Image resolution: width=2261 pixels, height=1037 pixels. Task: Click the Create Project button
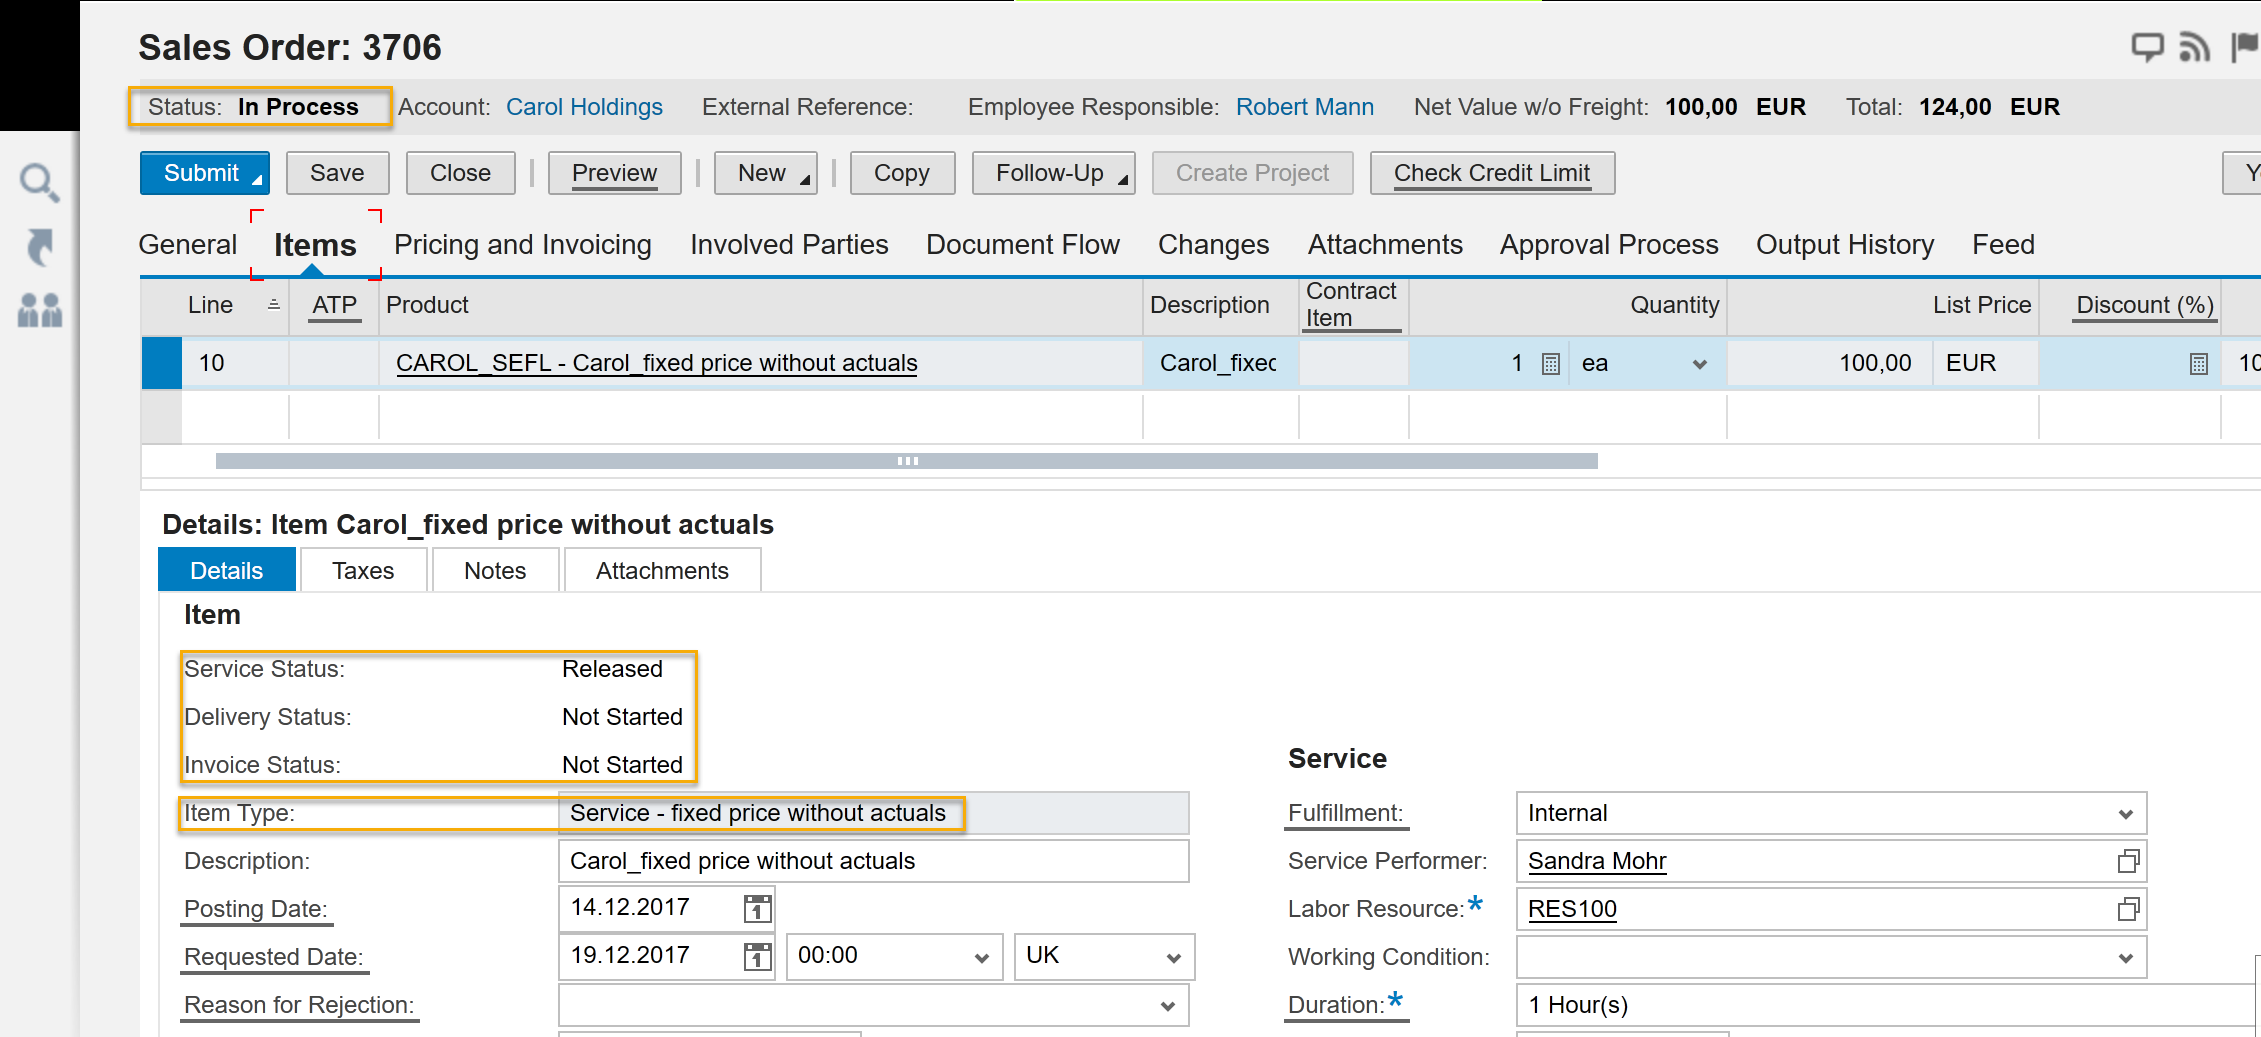coord(1252,173)
